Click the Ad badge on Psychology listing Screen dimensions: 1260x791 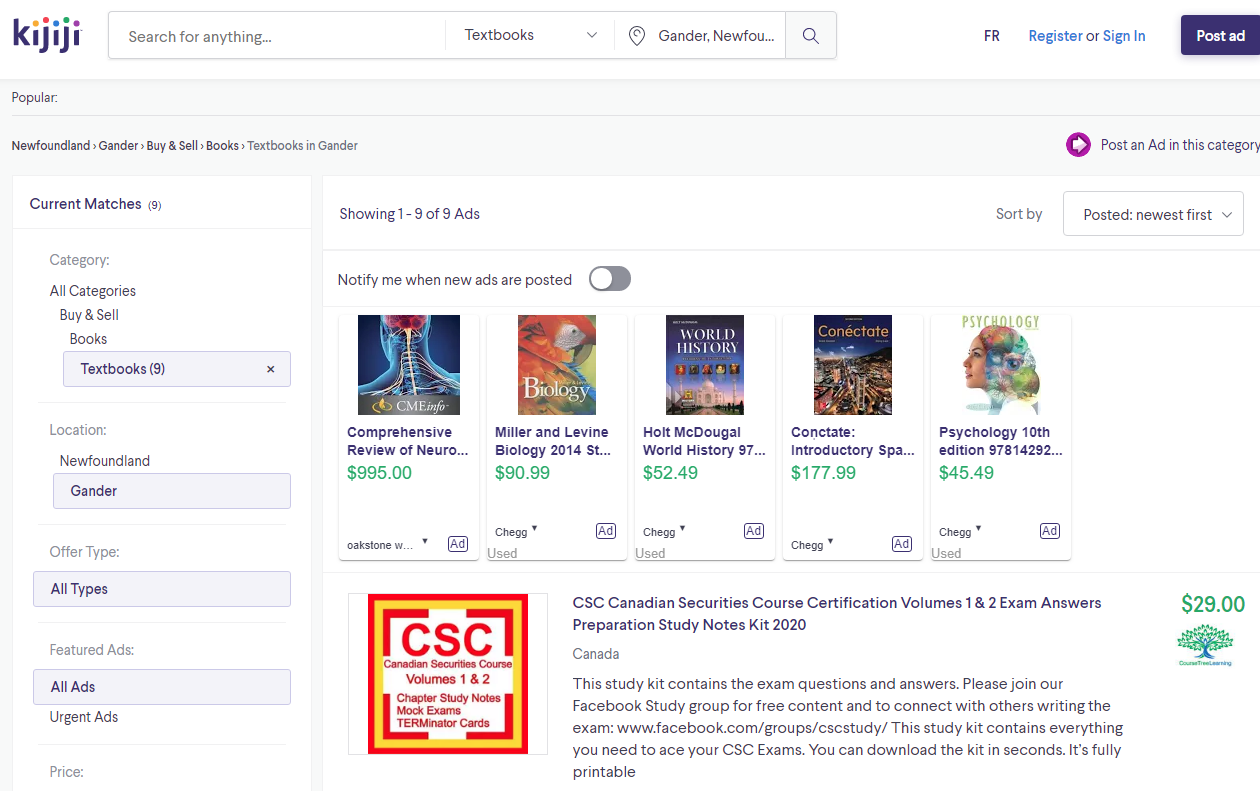click(x=1049, y=531)
